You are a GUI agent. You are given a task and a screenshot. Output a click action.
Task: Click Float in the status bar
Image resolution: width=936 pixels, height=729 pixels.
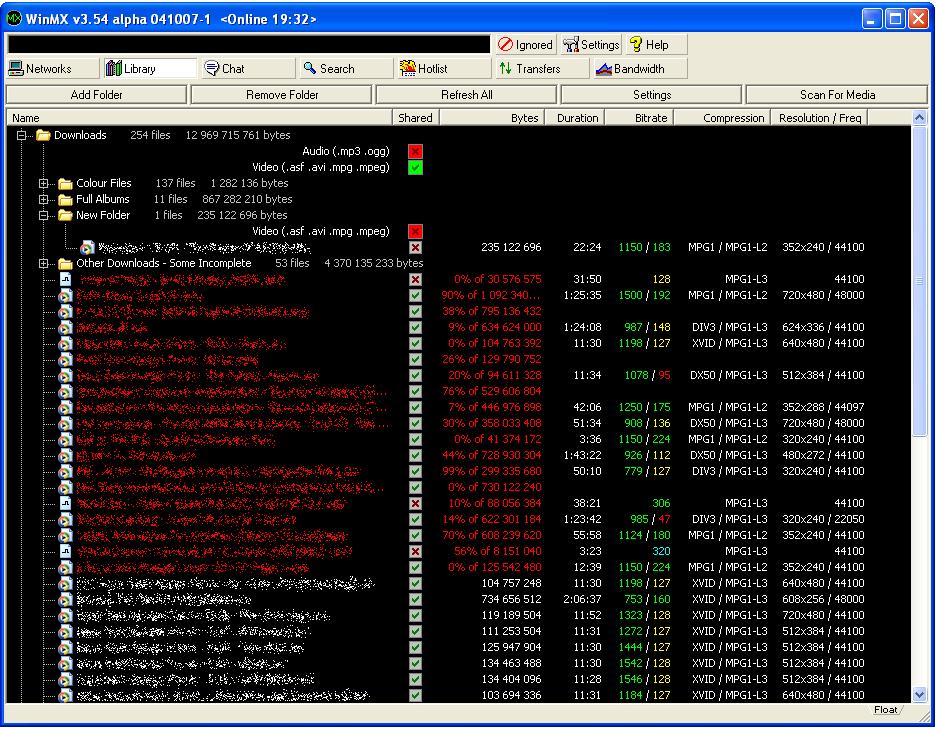(x=885, y=710)
